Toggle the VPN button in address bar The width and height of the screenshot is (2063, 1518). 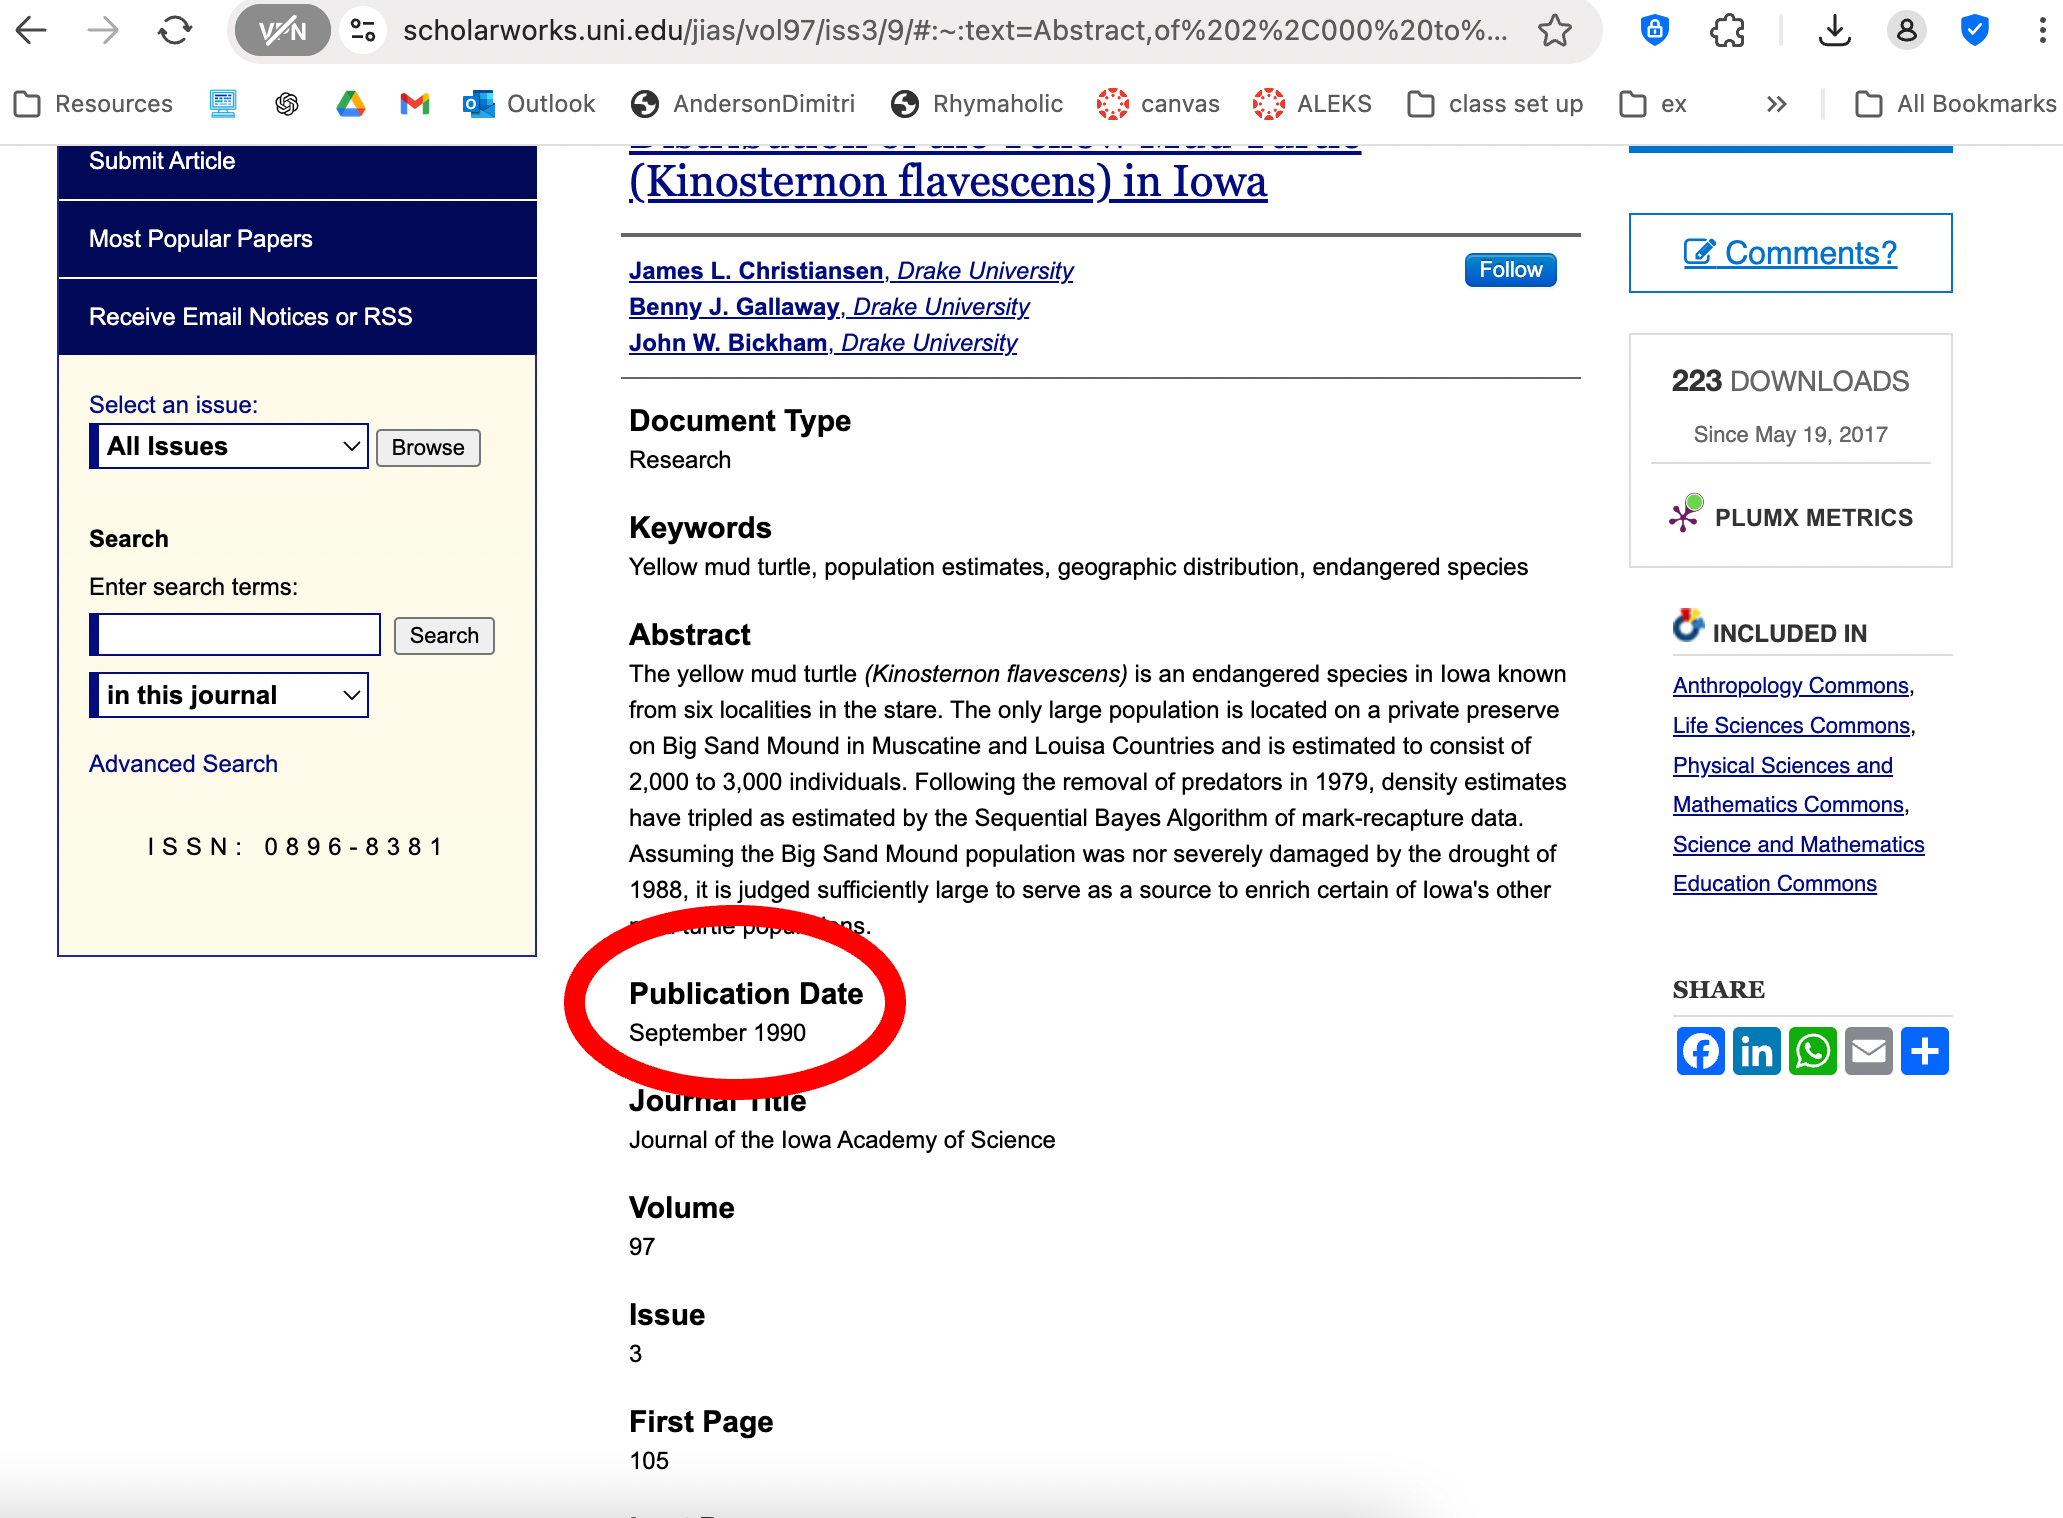pos(283,31)
